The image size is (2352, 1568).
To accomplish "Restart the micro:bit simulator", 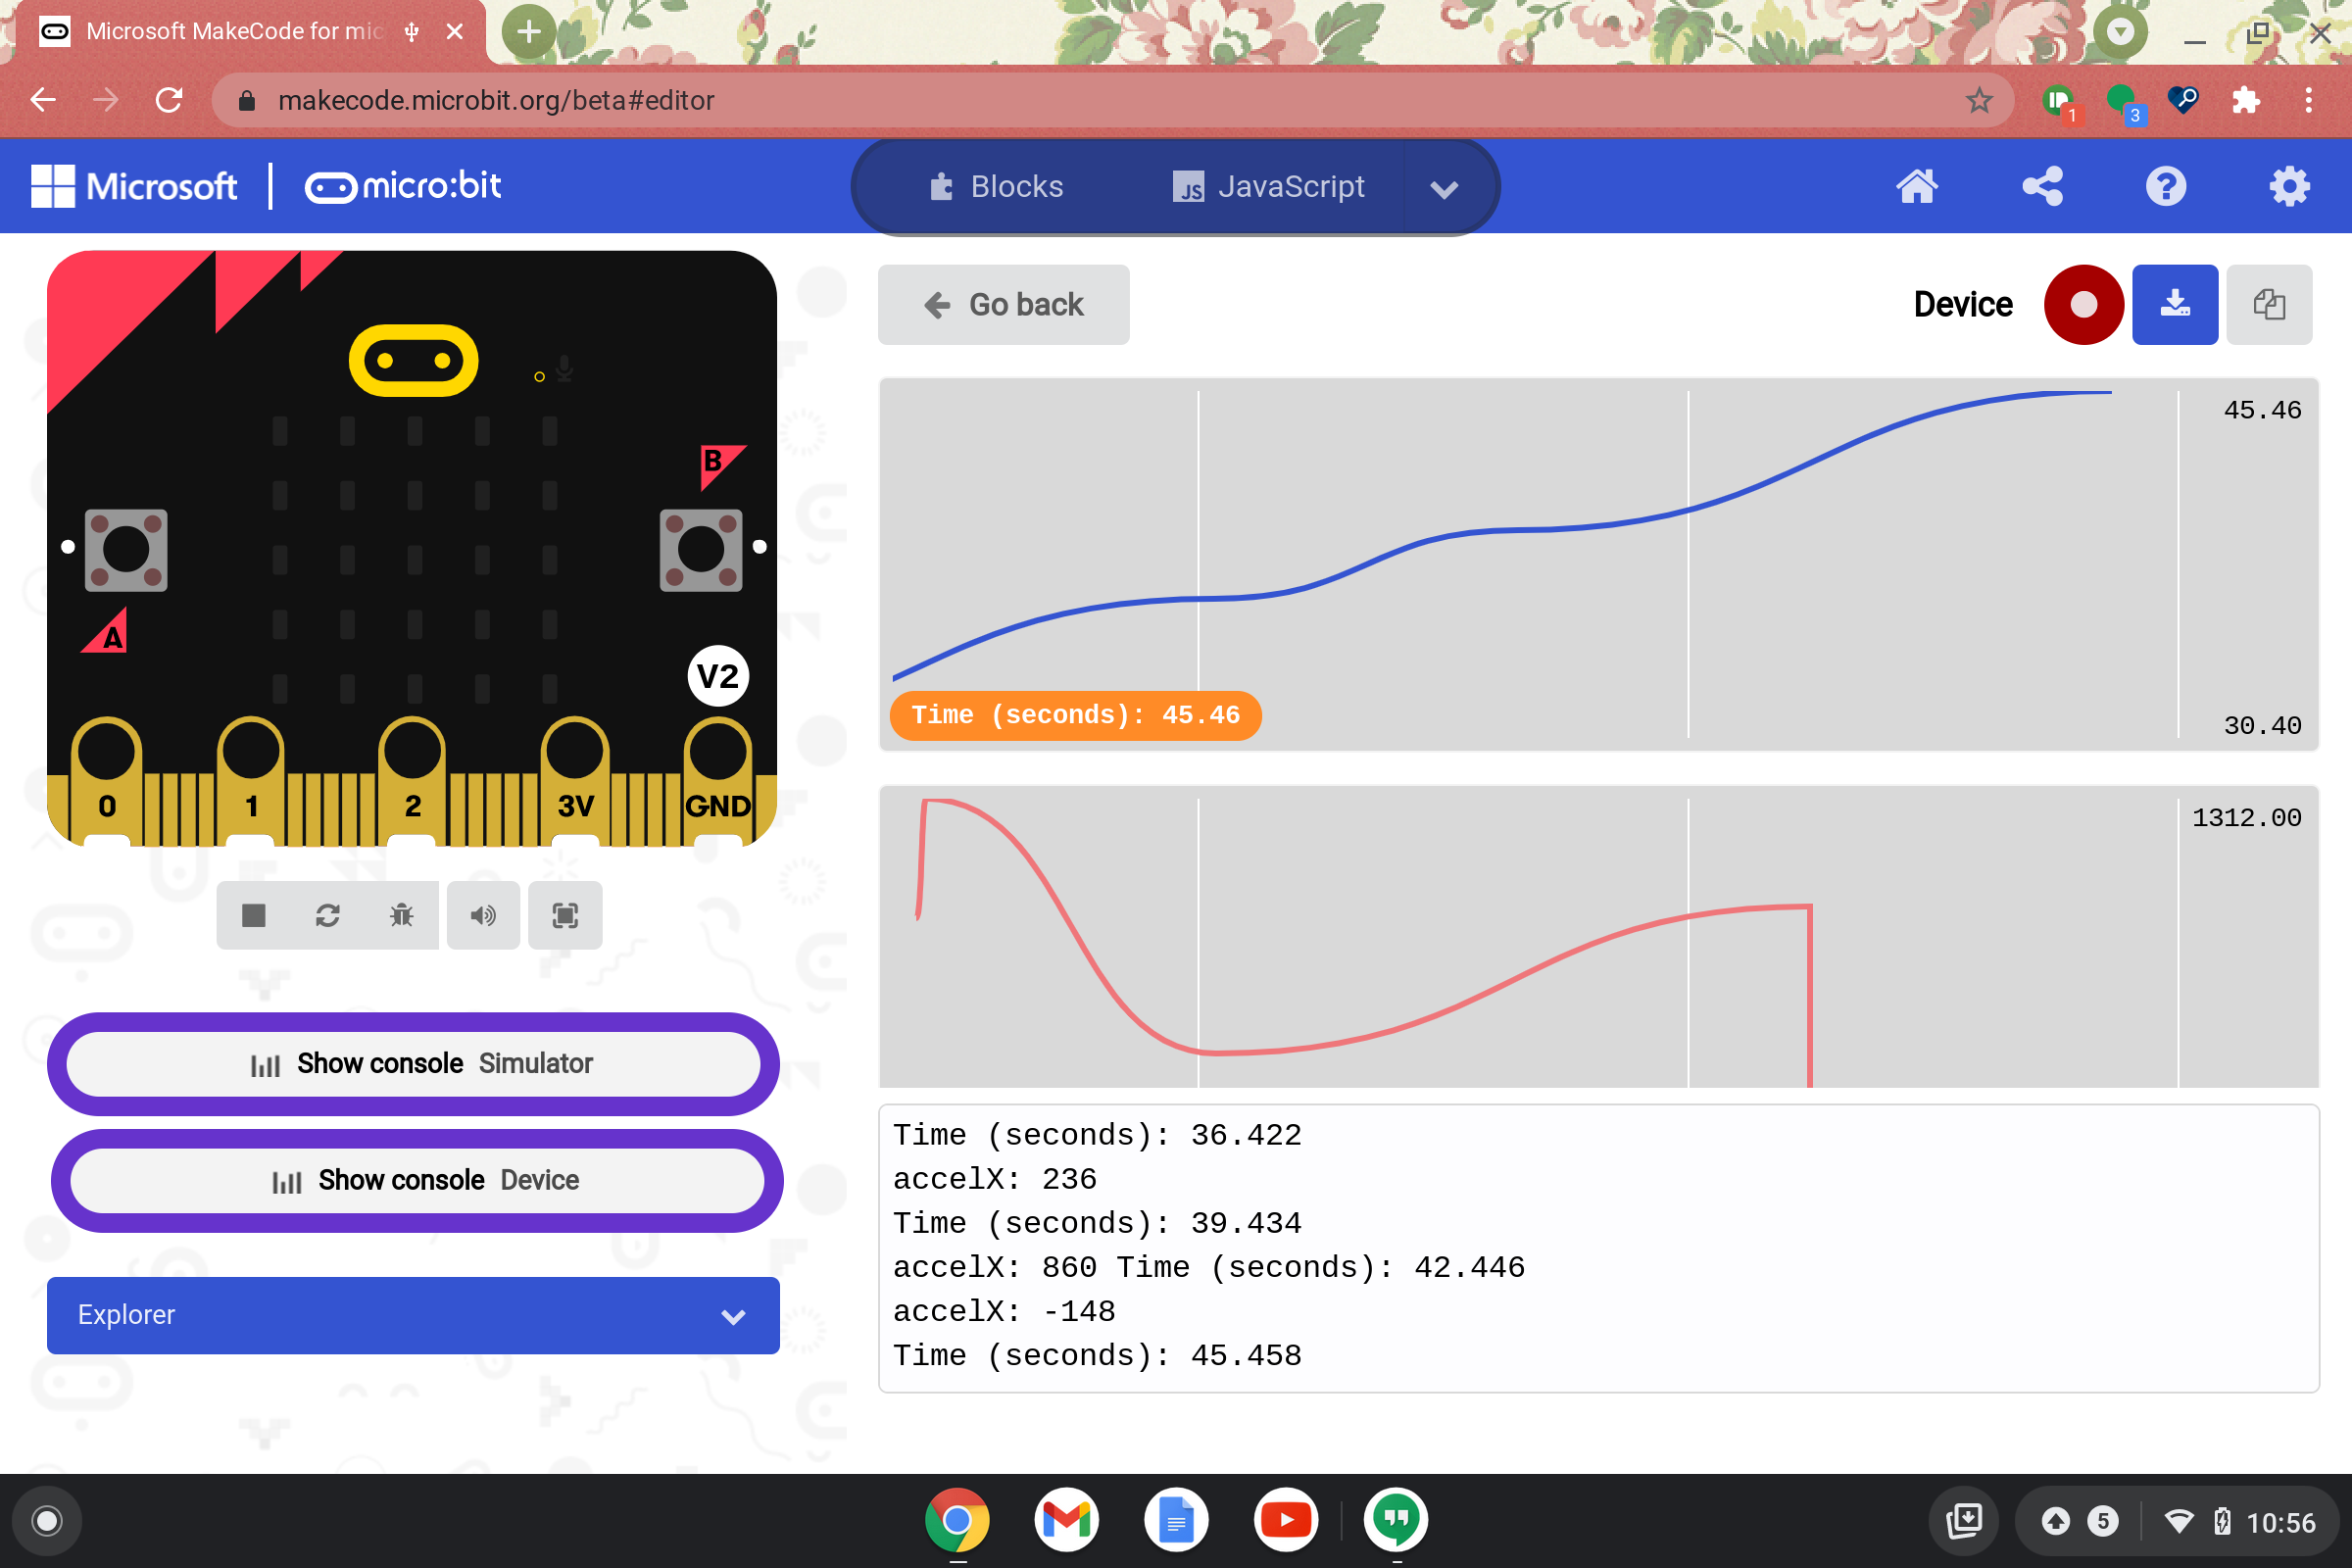I will point(328,915).
